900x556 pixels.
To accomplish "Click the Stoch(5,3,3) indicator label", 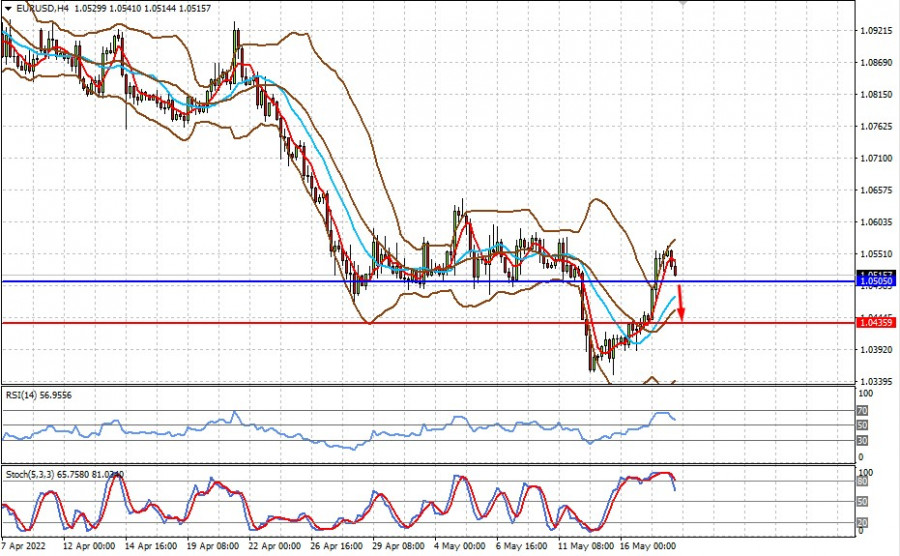I will click(x=64, y=475).
